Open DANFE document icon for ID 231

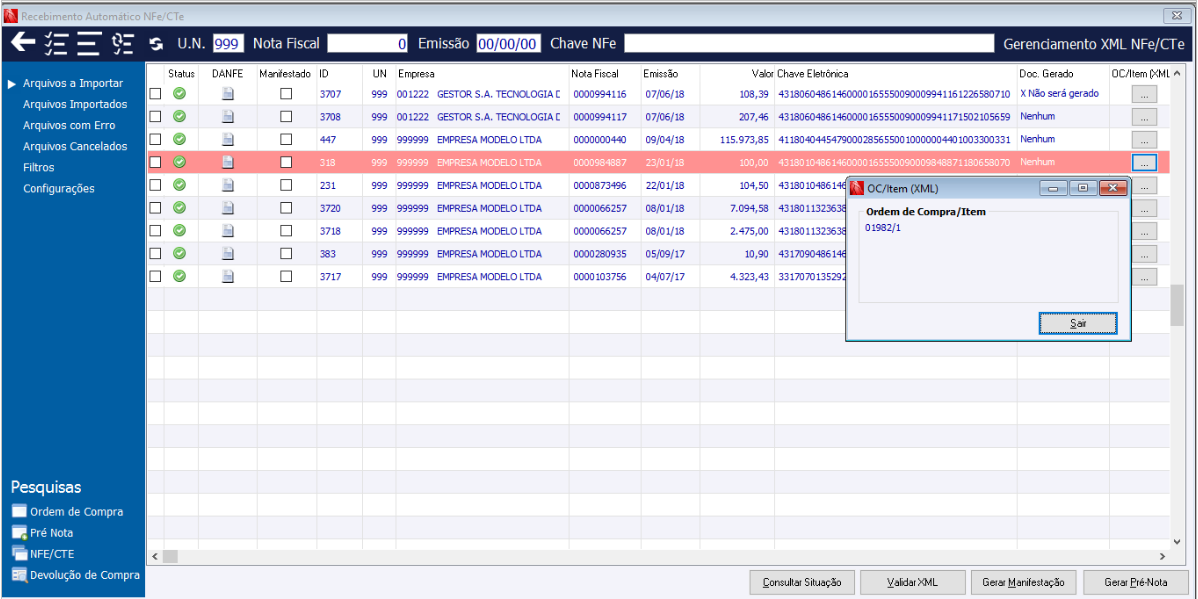228,185
